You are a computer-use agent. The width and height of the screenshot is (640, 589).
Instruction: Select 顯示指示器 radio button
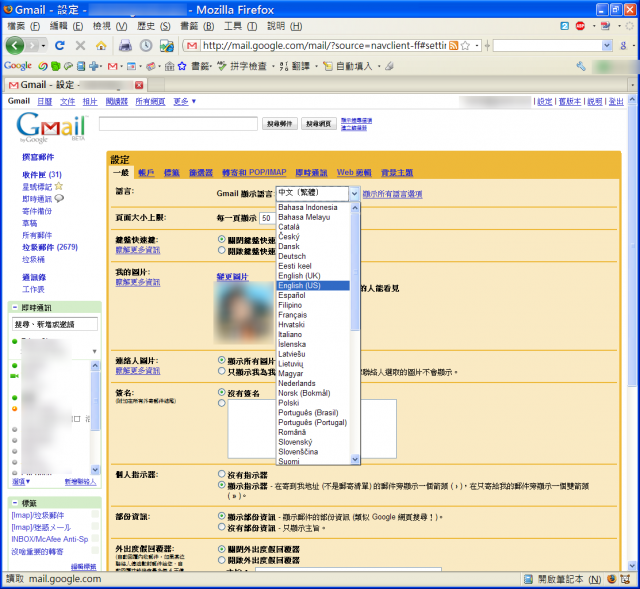[222, 485]
